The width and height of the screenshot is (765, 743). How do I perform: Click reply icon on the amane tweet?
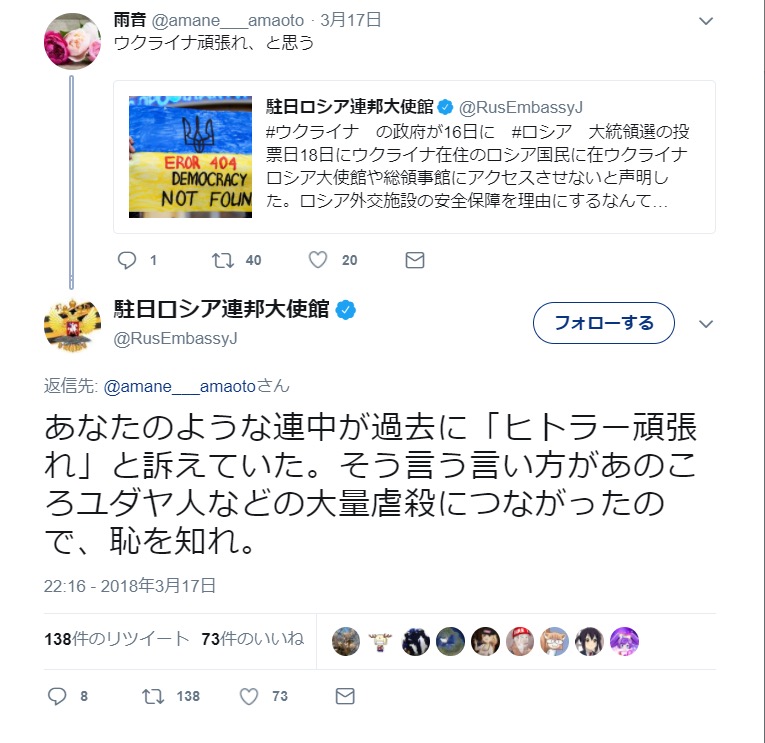pyautogui.click(x=127, y=260)
